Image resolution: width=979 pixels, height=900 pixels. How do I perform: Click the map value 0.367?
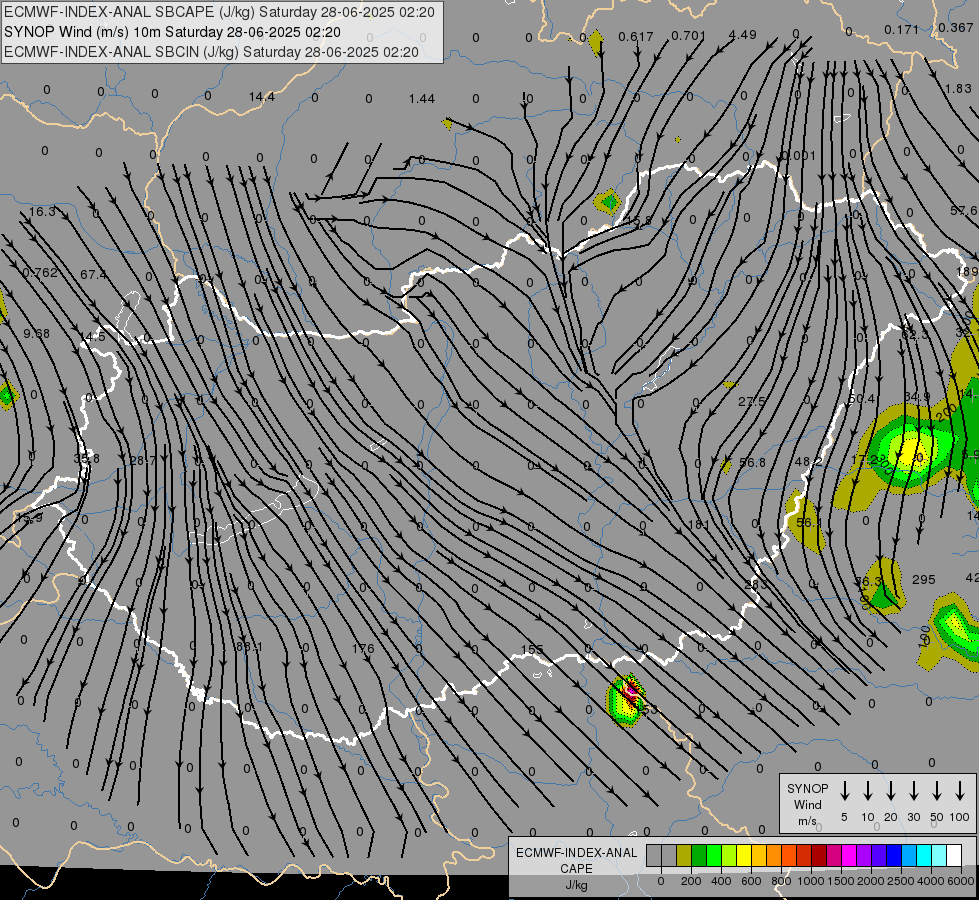coord(955,28)
